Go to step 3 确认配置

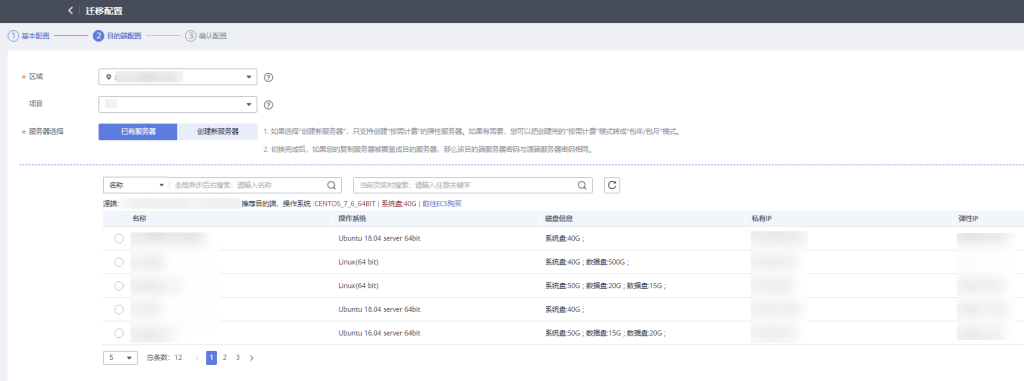206,36
